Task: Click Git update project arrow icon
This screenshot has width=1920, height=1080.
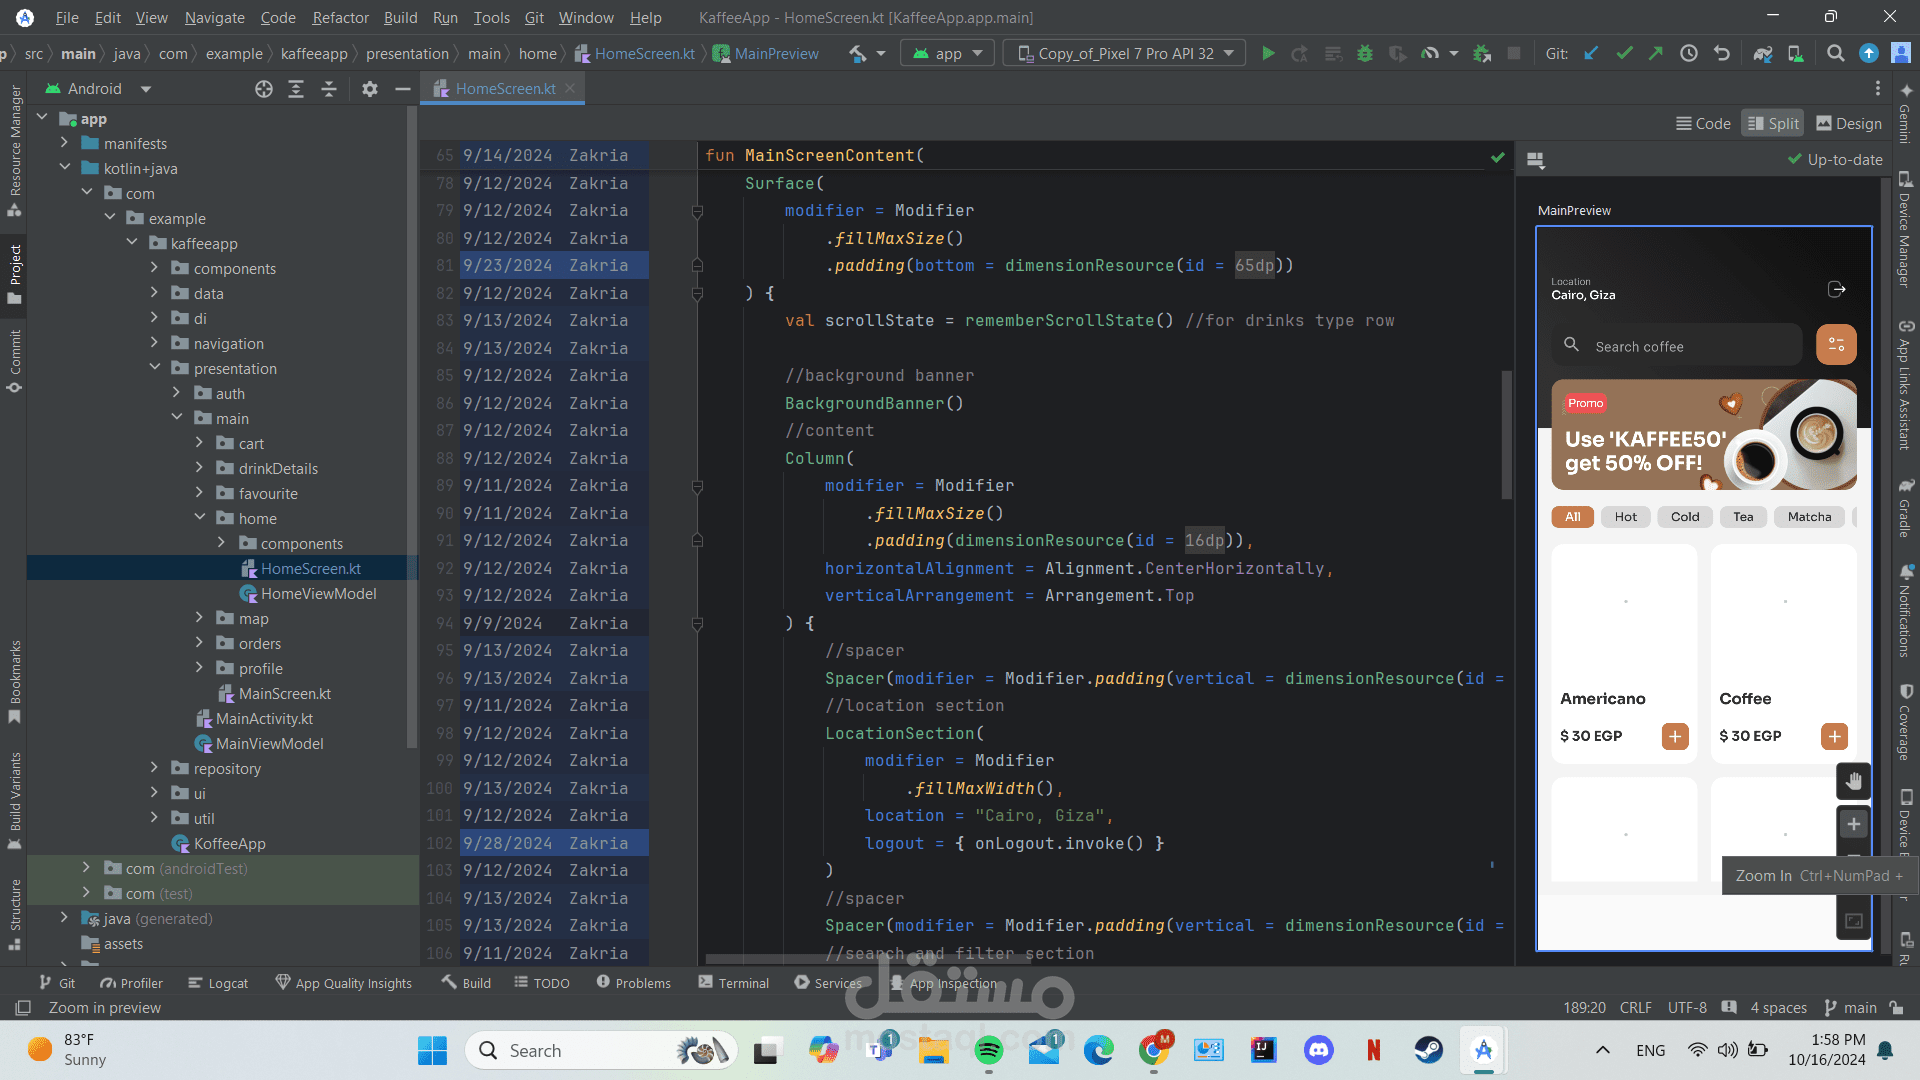Action: [1591, 54]
